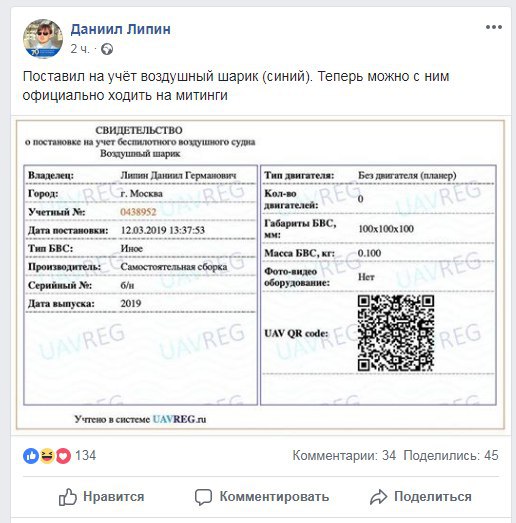Click the blue thumbs-up reaction icon
The height and width of the screenshot is (523, 516).
[x=31, y=456]
